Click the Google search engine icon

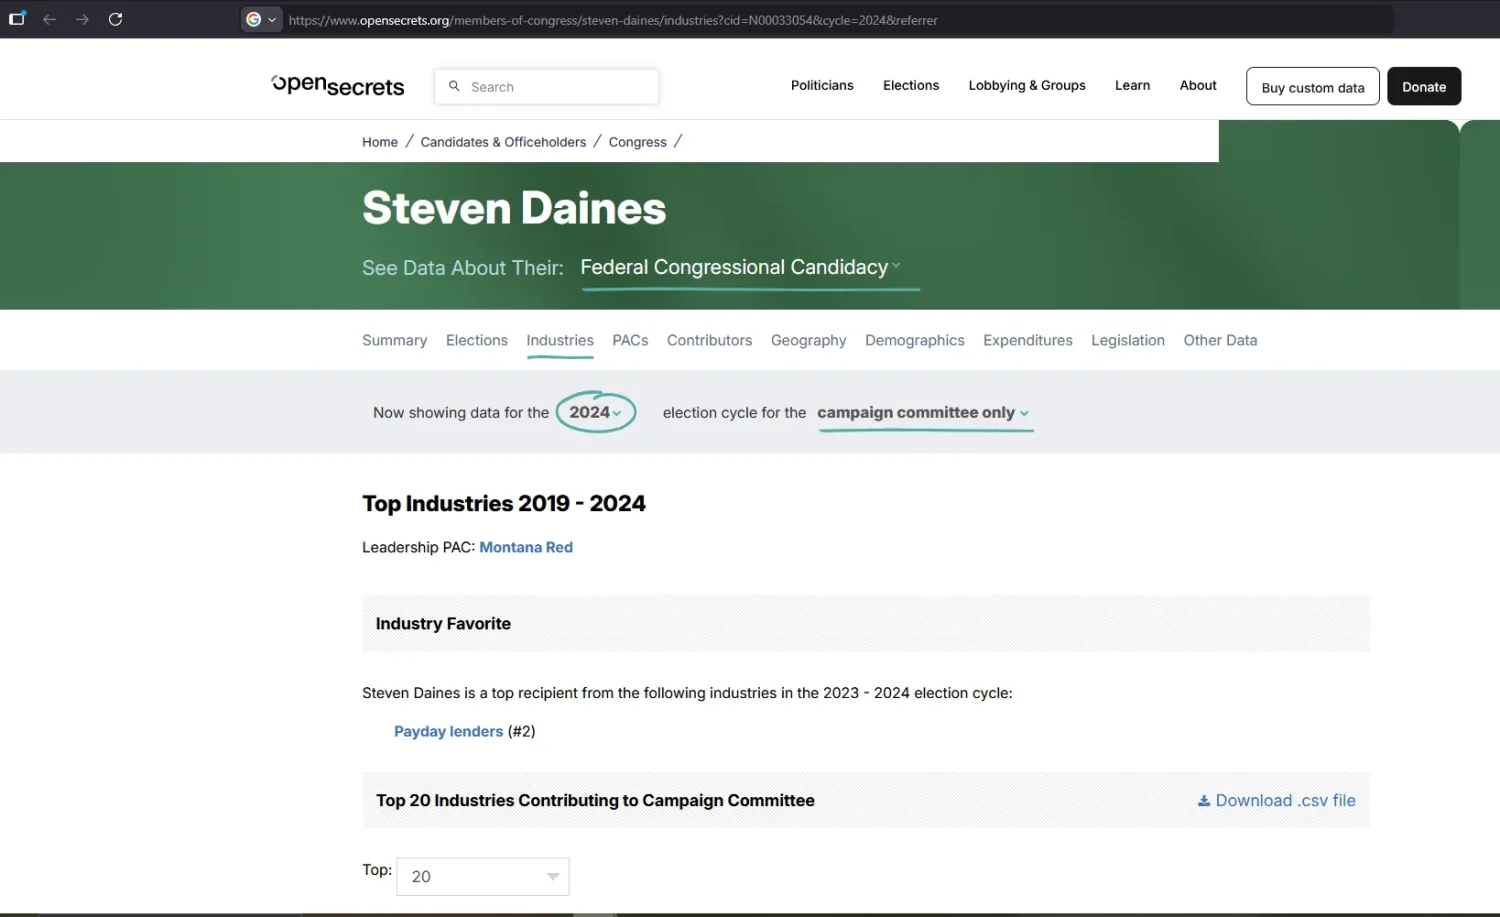254,19
